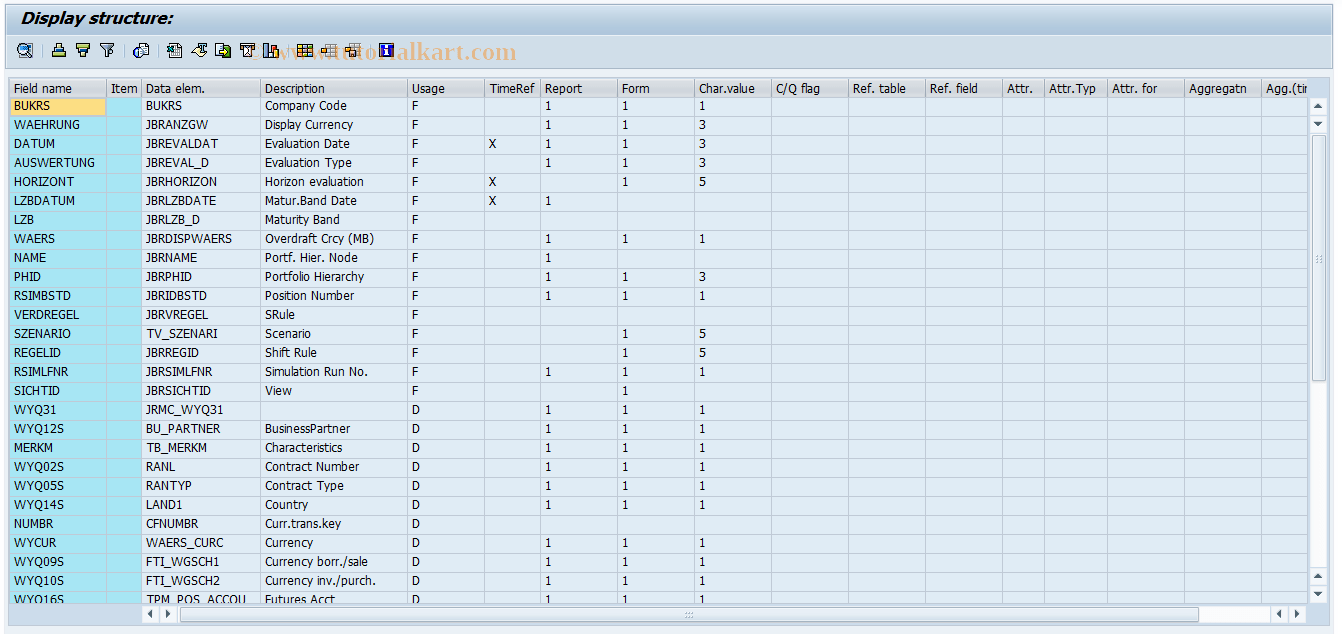Select the TimeRef X mark for DATUM
The image size is (1342, 634).
(x=491, y=143)
